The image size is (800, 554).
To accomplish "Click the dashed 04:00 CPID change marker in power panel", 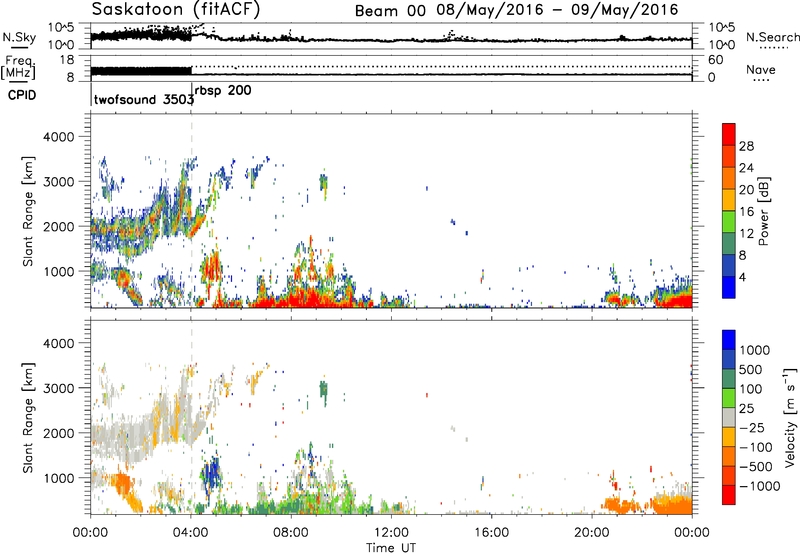I will tap(191, 210).
